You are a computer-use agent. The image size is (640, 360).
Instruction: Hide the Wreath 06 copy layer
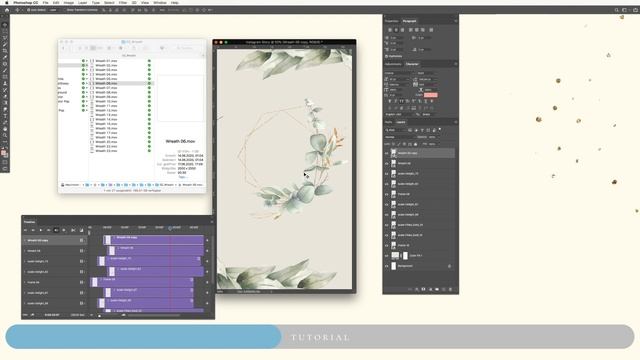click(387, 153)
